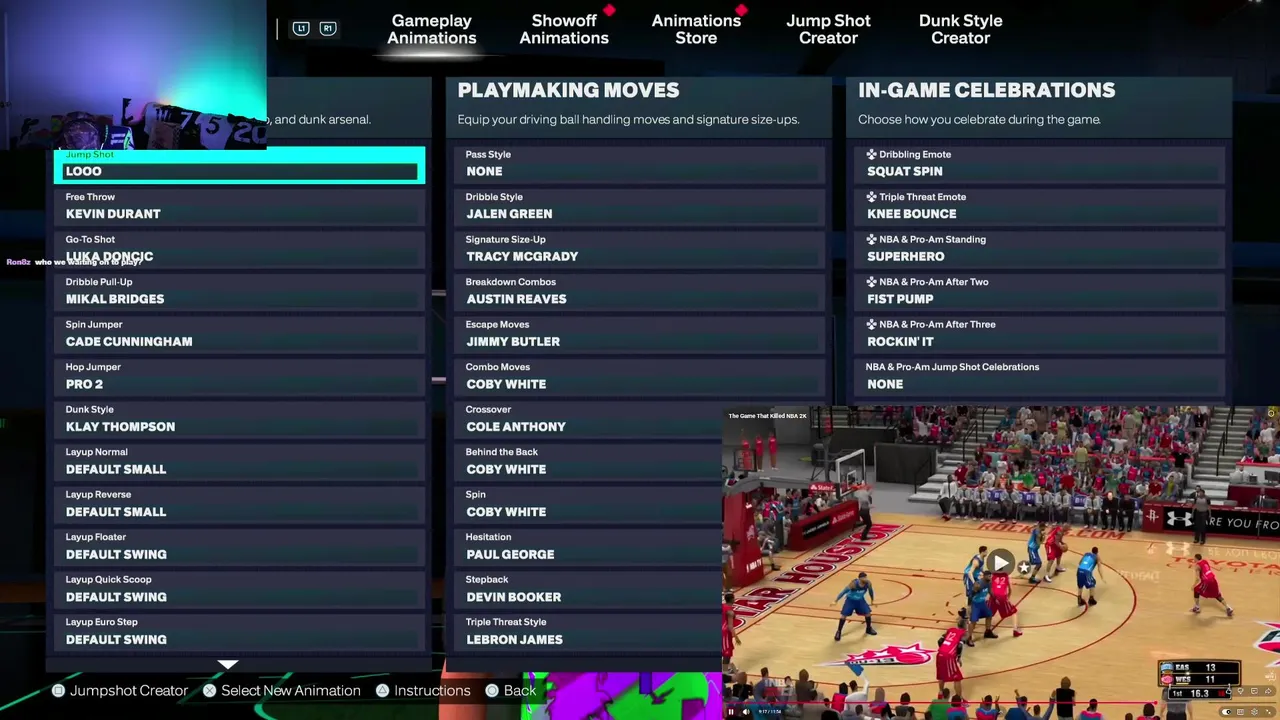Screen dimensions: 1280x720
Task: Open the video player settings gear
Action: 1254,712
